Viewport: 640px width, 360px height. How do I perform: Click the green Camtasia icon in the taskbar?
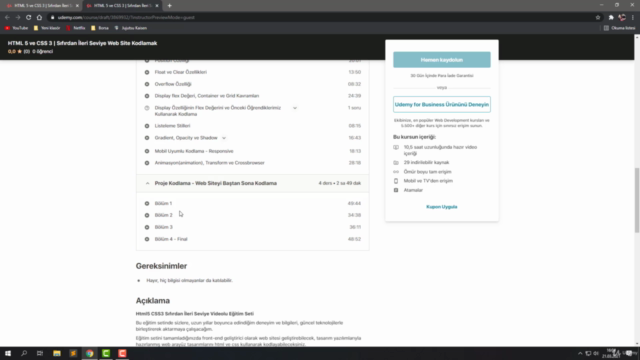pyautogui.click(x=106, y=353)
